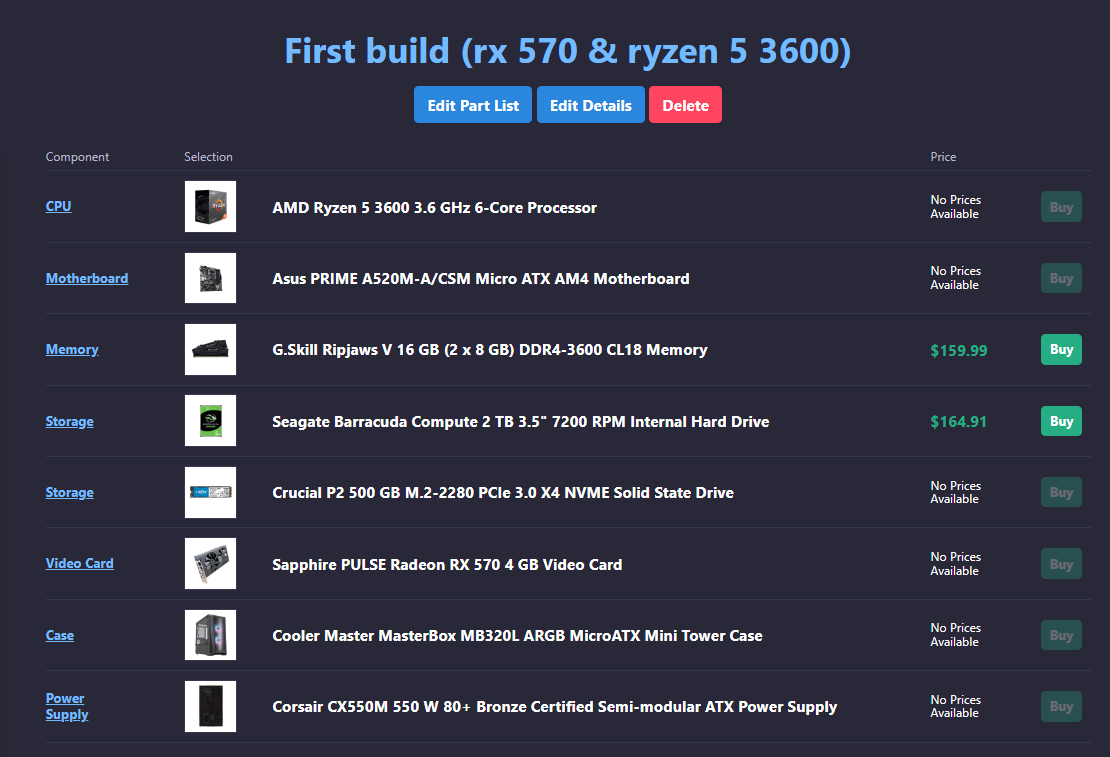Click the Corsair CX550M power supply thumbnail
Viewport: 1110px width, 757px height.
210,707
